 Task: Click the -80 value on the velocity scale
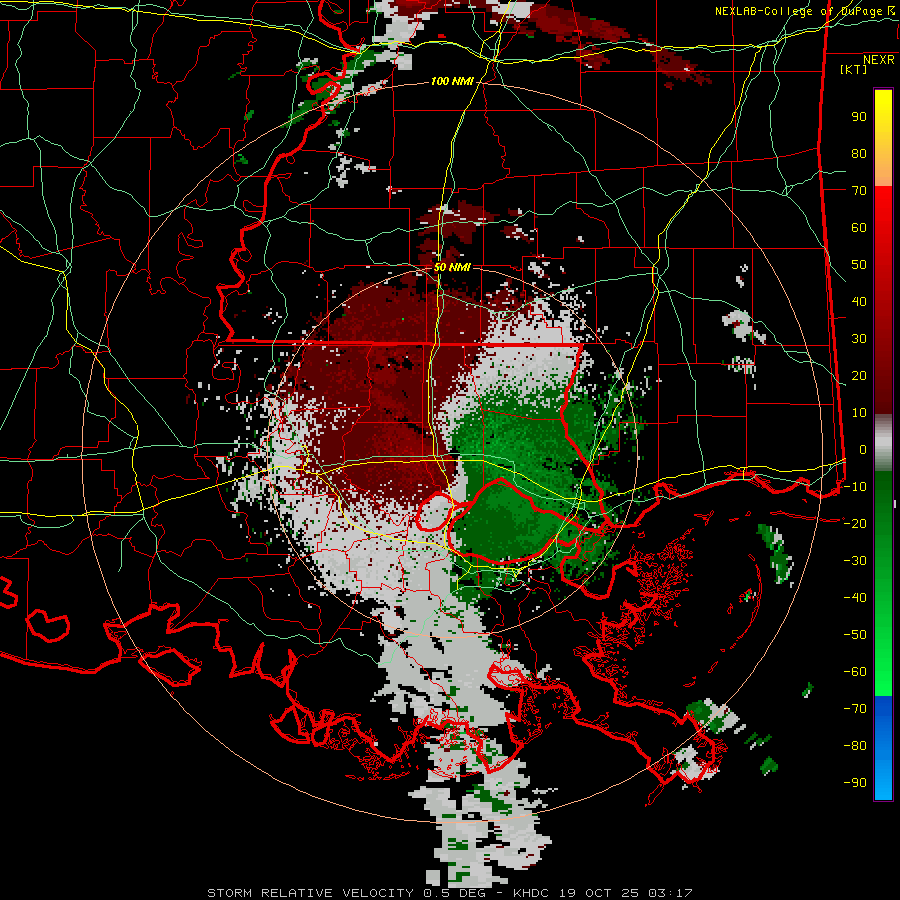click(x=855, y=746)
